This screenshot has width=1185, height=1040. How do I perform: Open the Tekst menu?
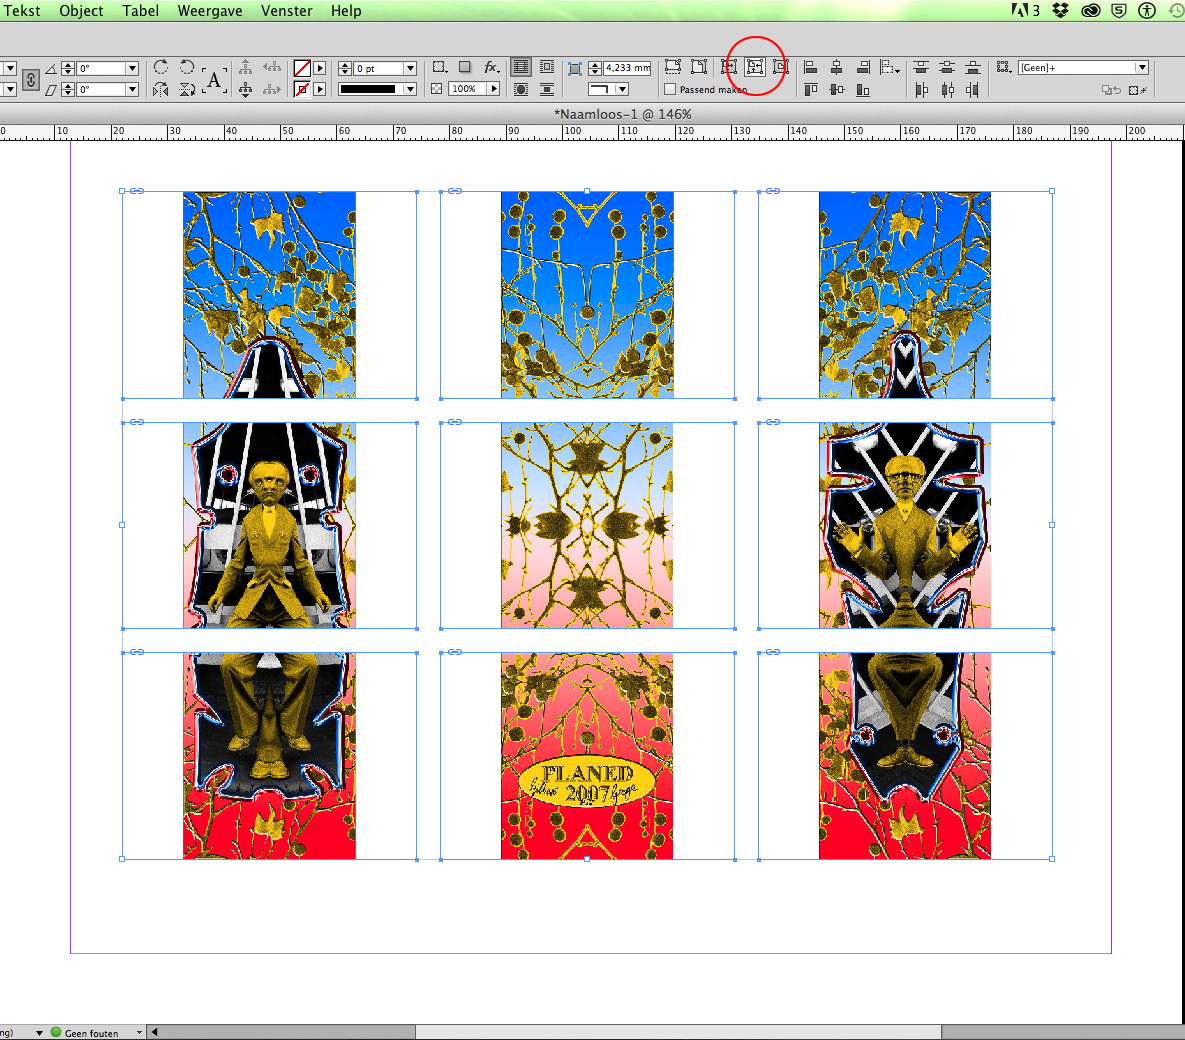pos(22,11)
